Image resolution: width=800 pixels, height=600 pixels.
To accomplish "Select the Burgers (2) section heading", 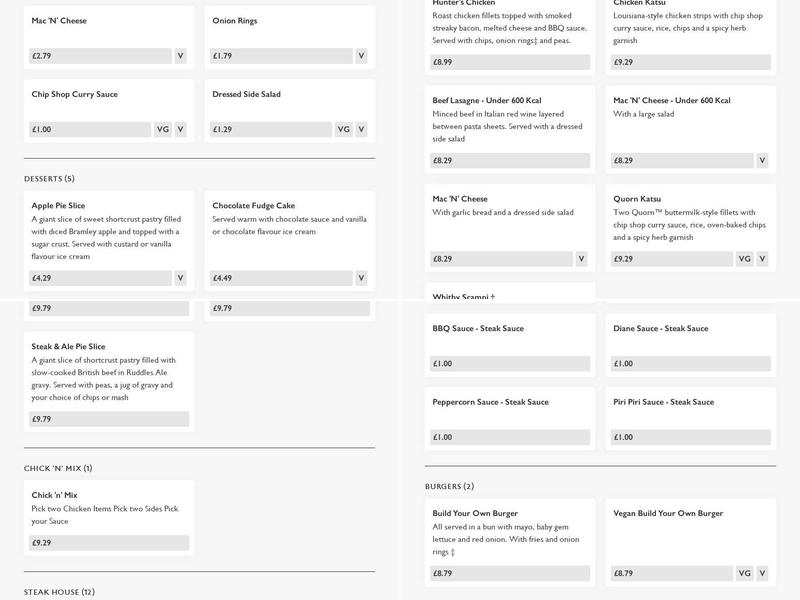I will (x=449, y=487).
